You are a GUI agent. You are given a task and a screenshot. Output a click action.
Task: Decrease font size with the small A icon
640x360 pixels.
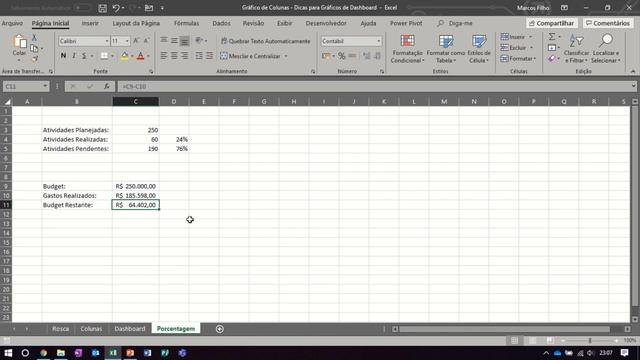tap(147, 41)
